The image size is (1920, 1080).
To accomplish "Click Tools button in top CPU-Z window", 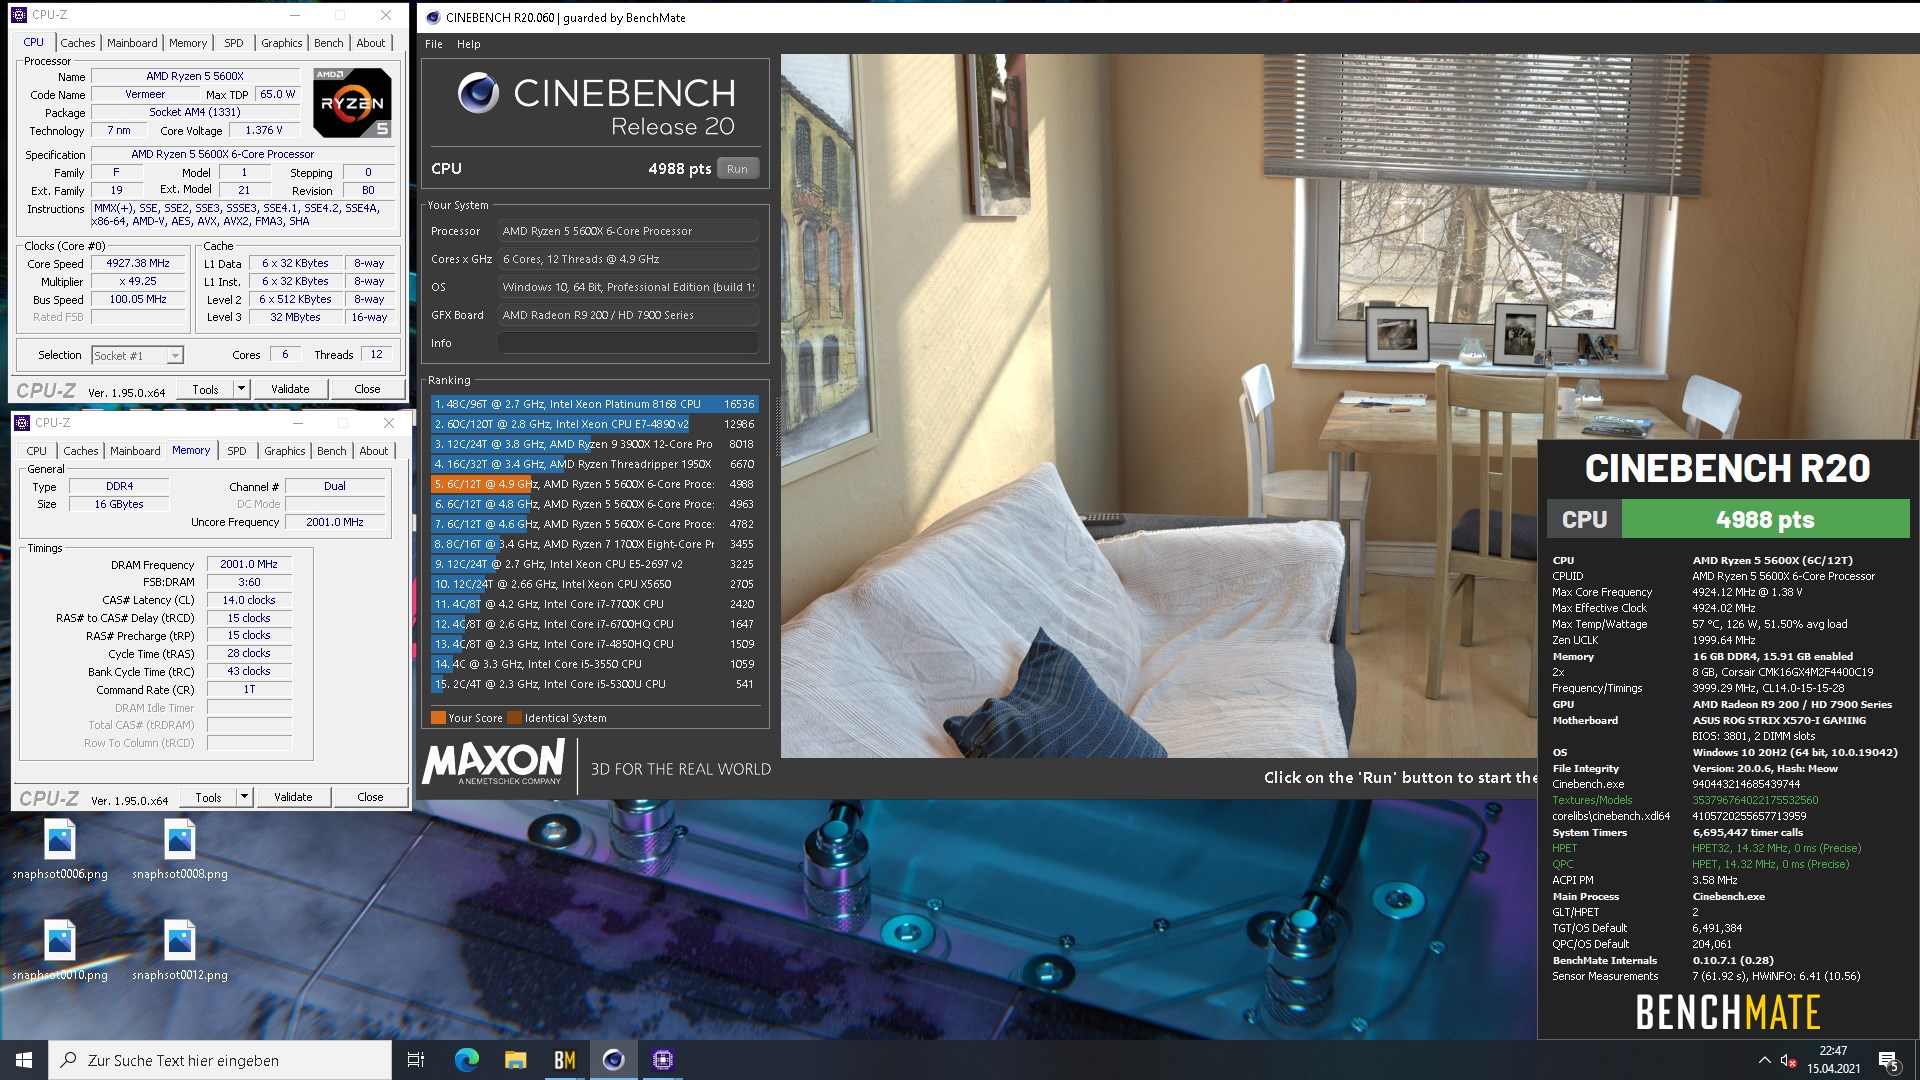I will tap(205, 389).
